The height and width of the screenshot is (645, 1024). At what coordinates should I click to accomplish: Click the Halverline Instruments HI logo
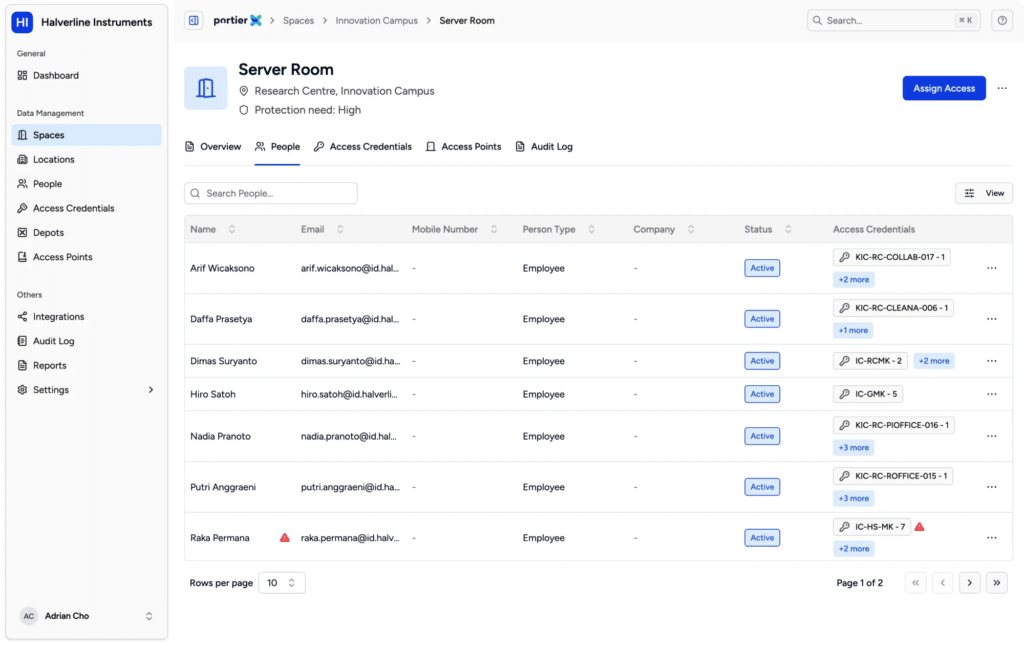click(x=22, y=22)
